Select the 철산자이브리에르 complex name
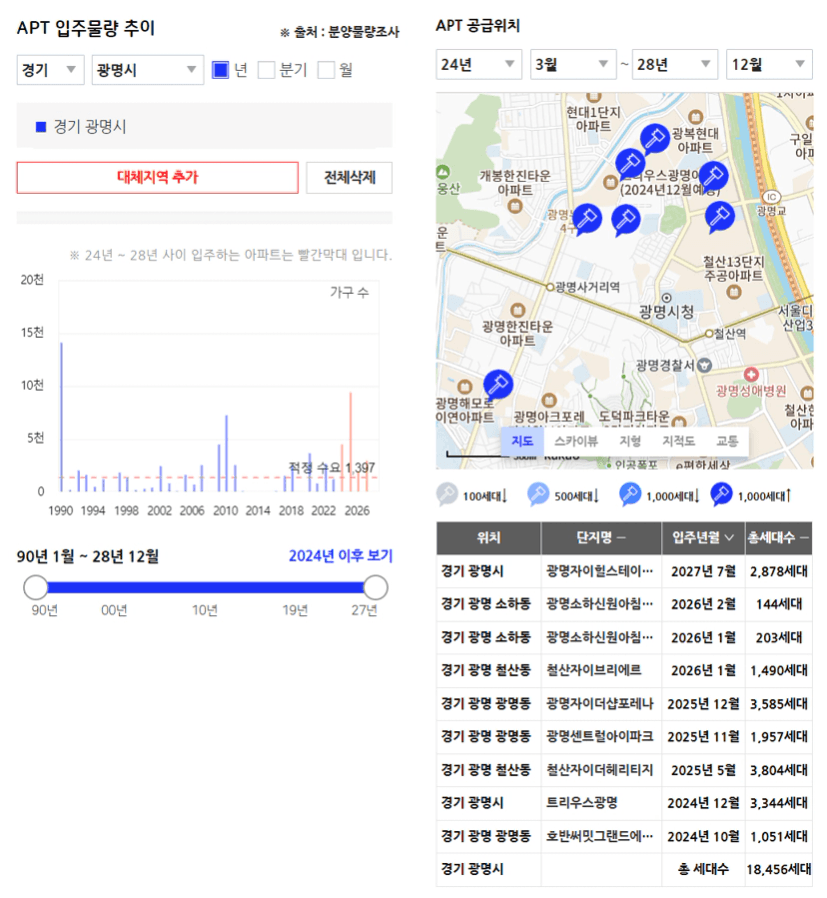The width and height of the screenshot is (827, 898). point(594,669)
